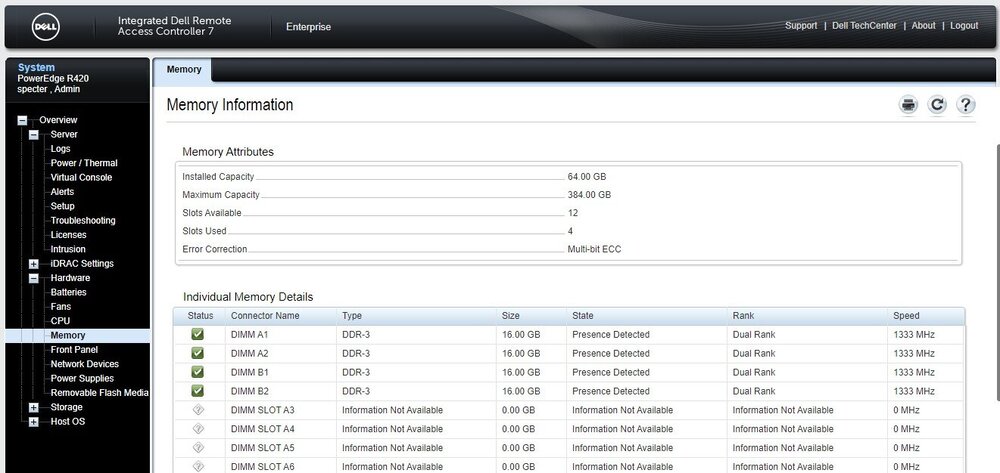Select the Memory tab
Viewport: 1000px width, 473px height.
[x=184, y=70]
